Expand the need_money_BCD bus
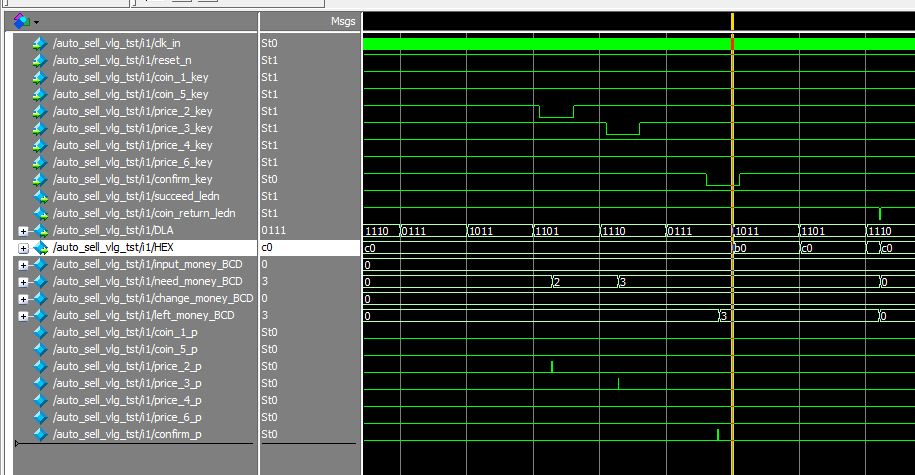This screenshot has width=915, height=475. pos(23,282)
